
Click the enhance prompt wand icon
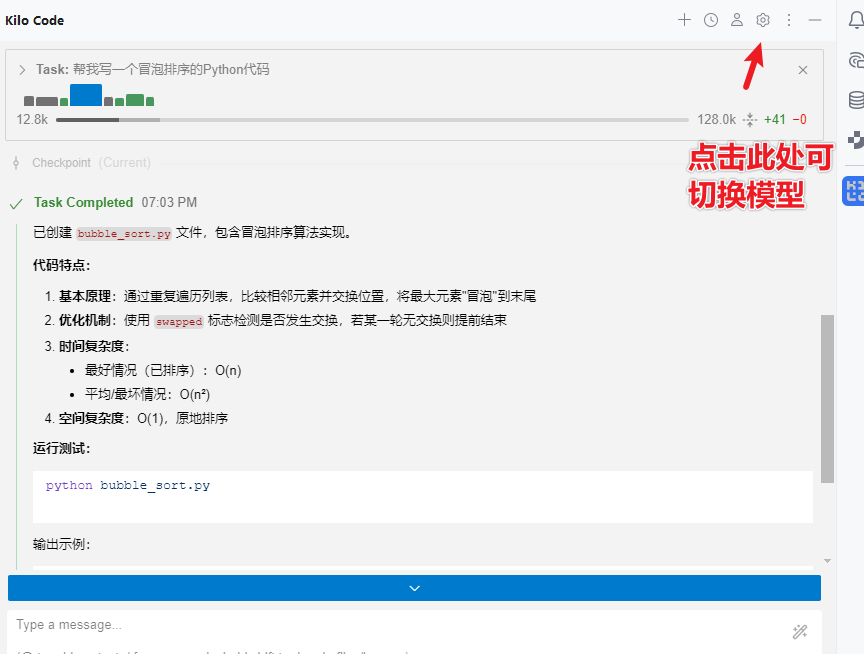pos(798,631)
